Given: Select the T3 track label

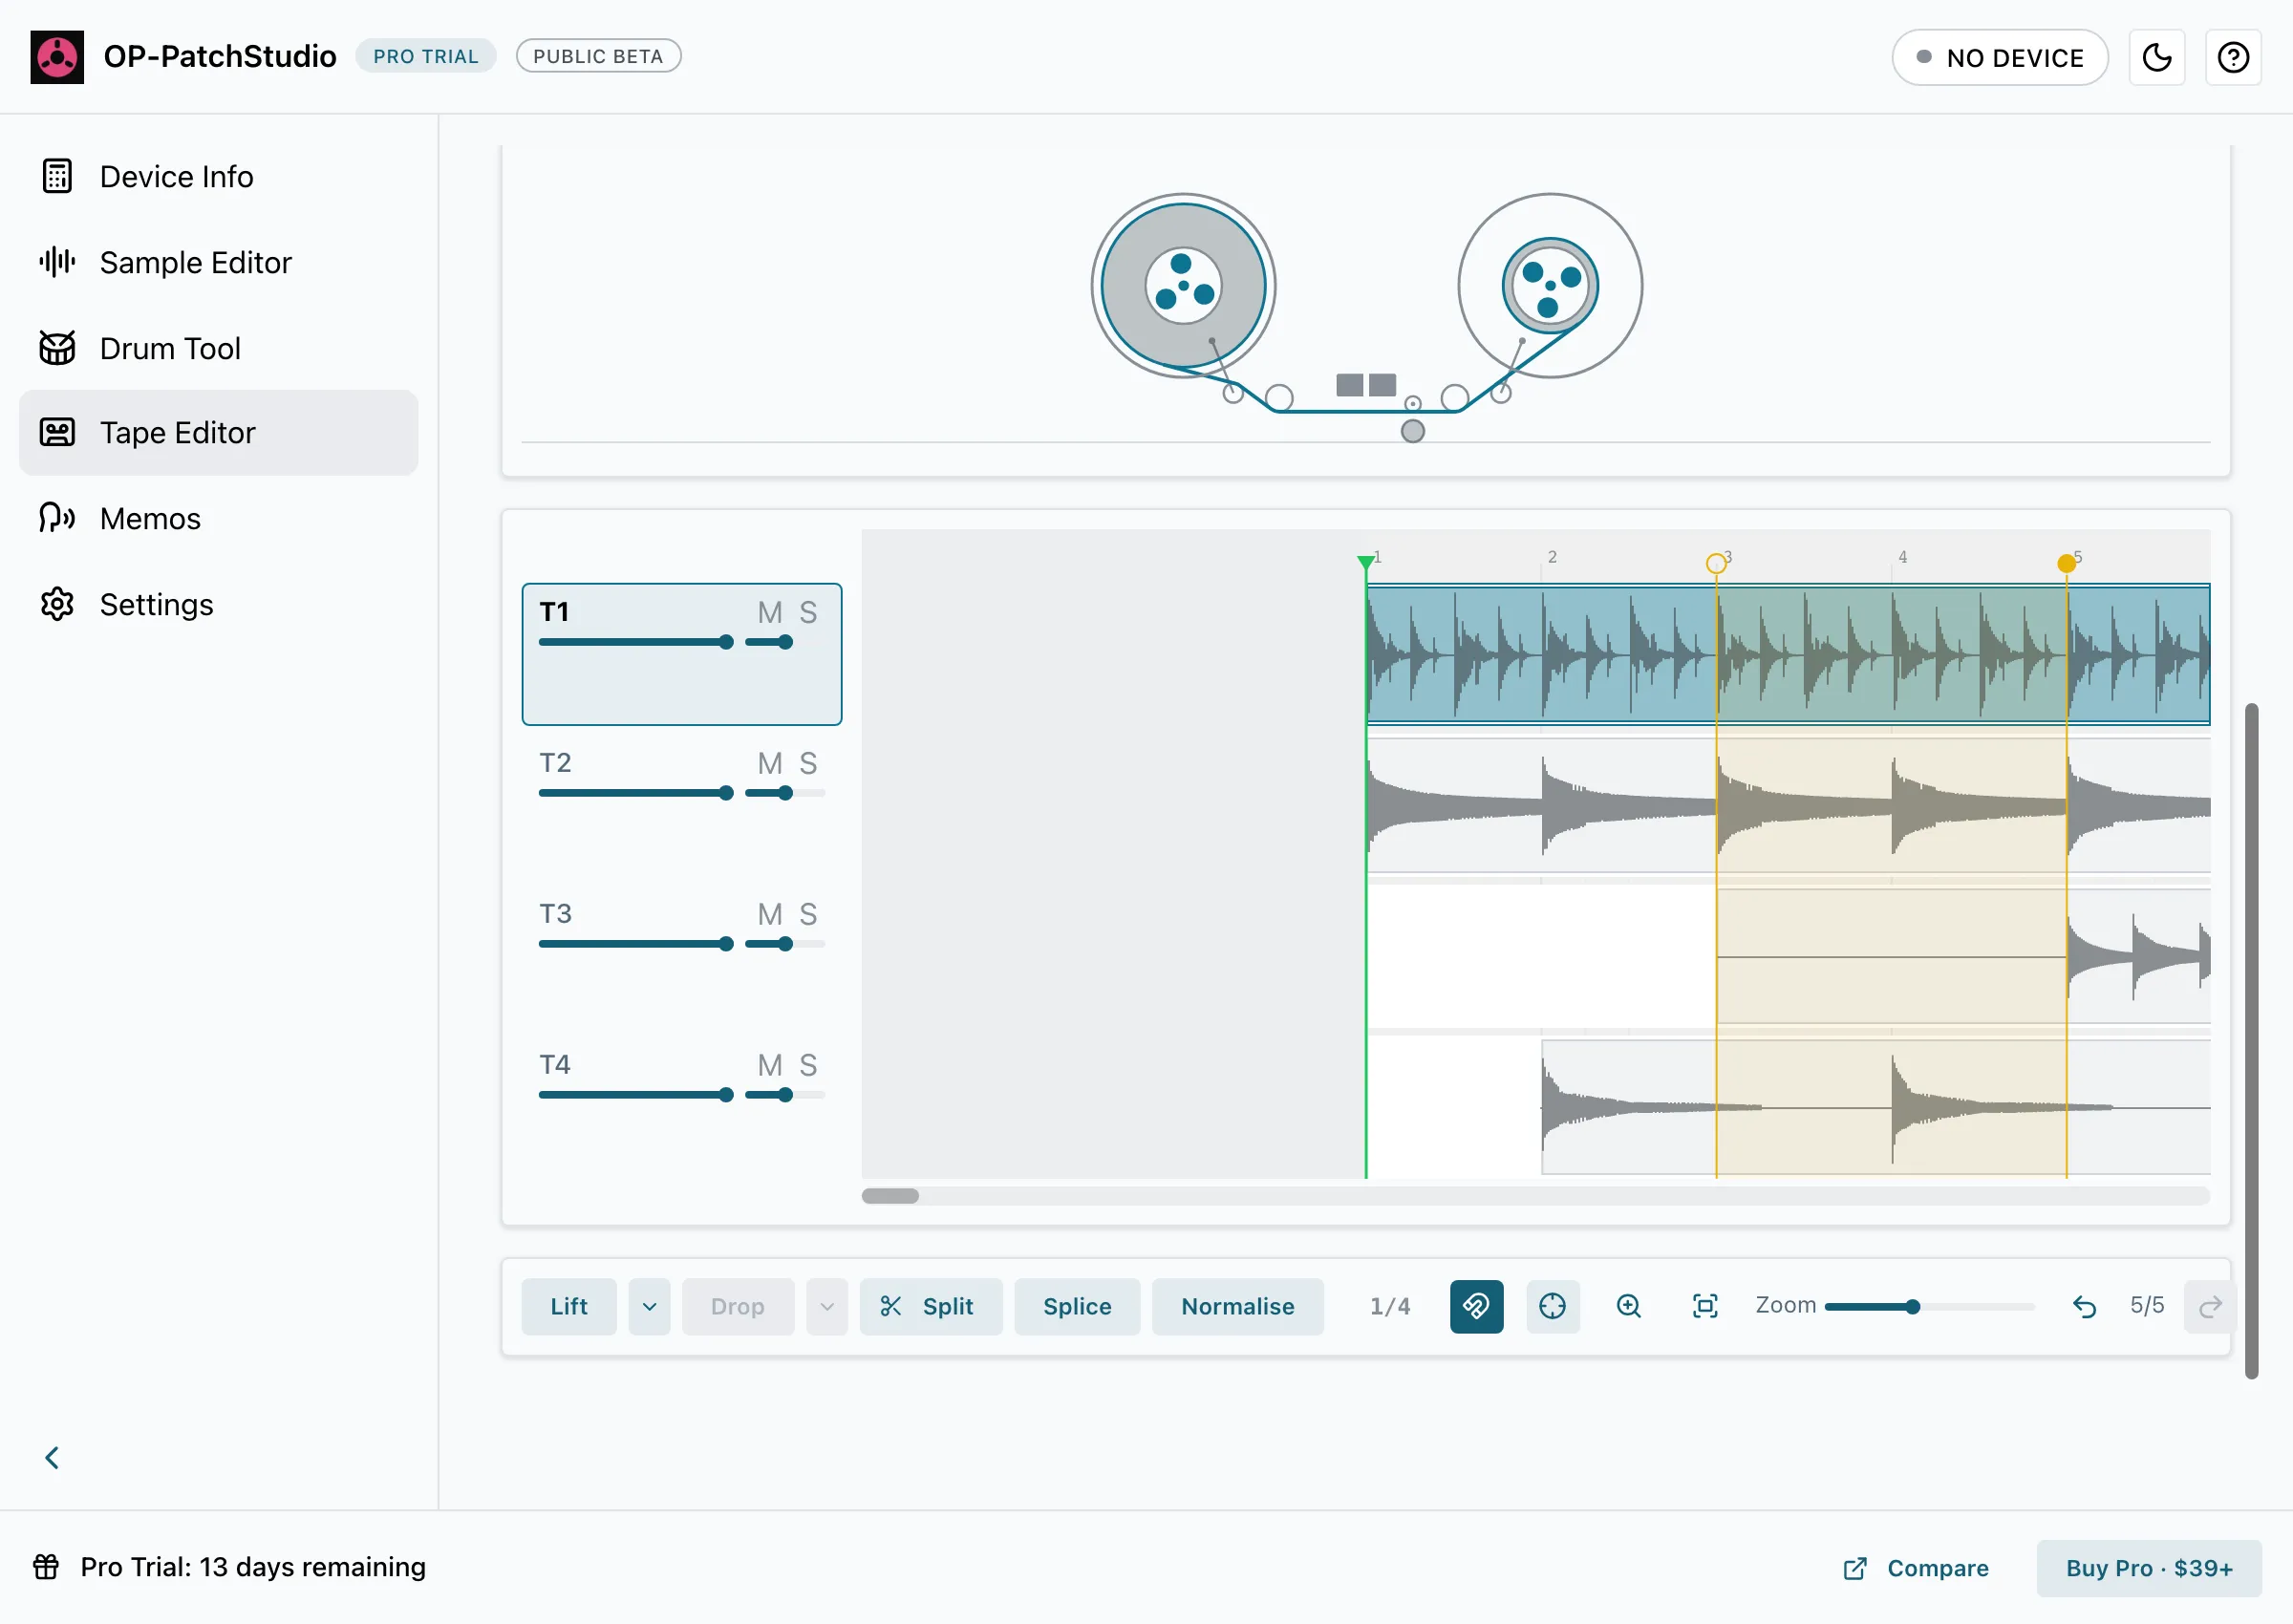Looking at the screenshot, I should [x=555, y=914].
